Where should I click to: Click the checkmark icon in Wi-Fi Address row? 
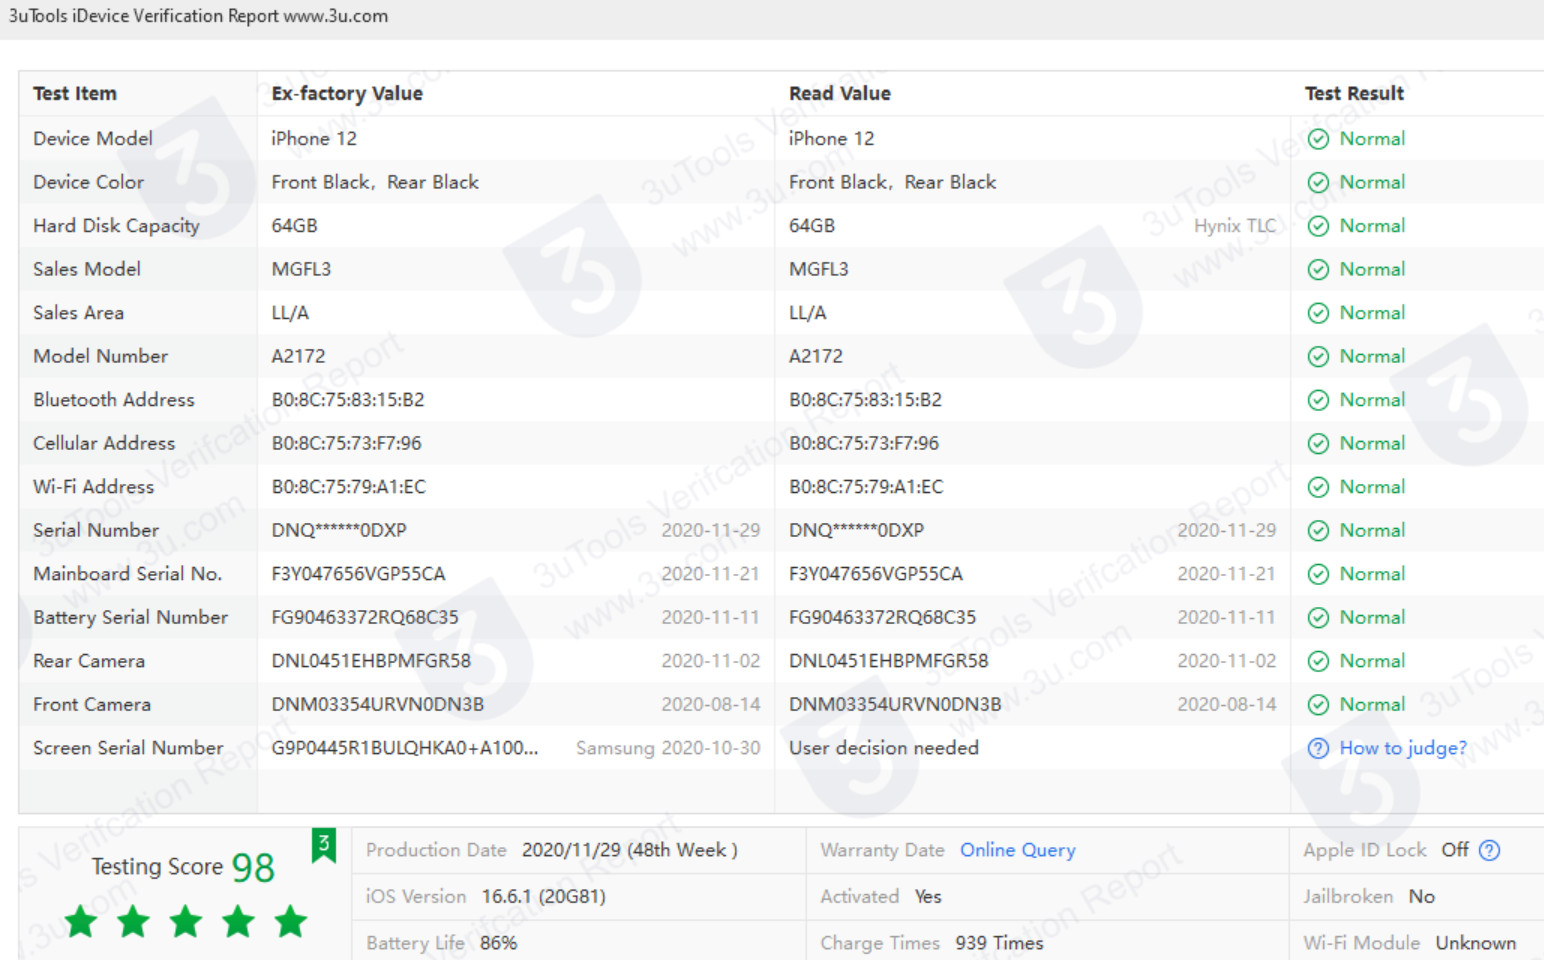point(1318,487)
